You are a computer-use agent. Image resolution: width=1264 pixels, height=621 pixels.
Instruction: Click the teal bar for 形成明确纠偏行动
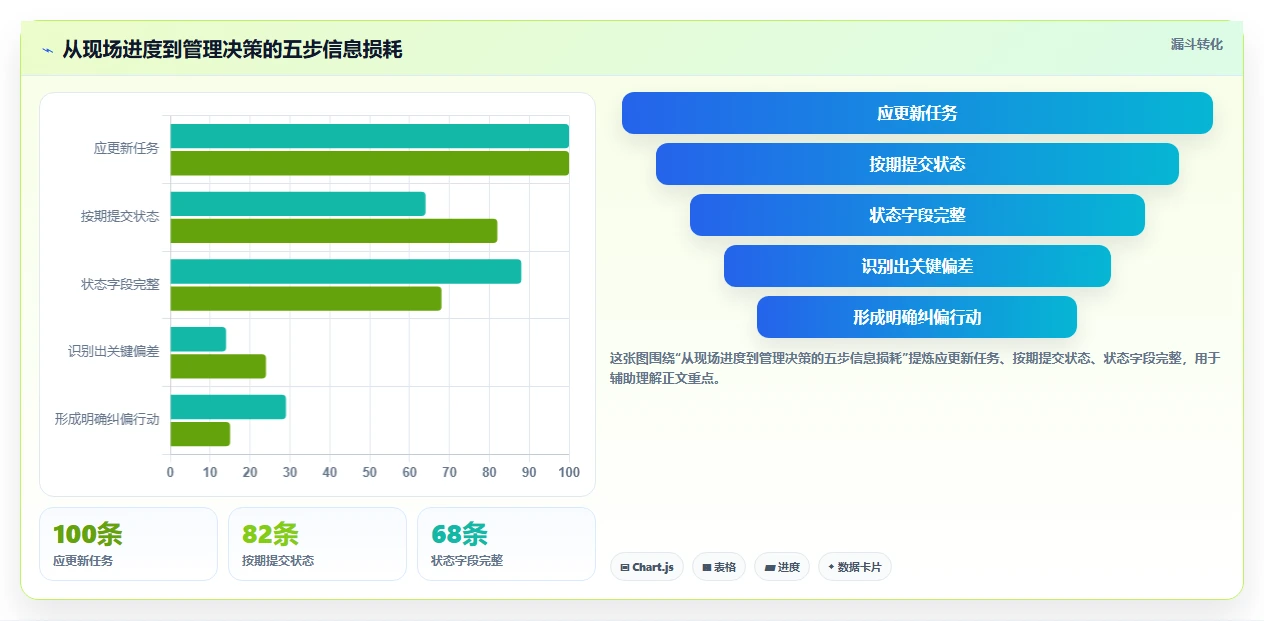pos(228,407)
